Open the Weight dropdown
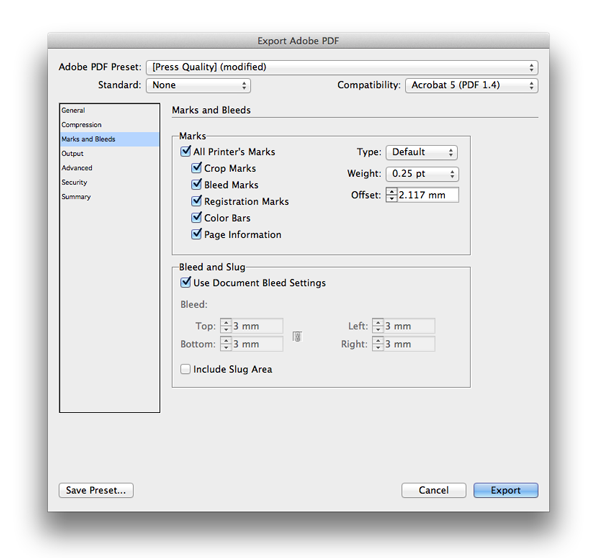 (421, 174)
